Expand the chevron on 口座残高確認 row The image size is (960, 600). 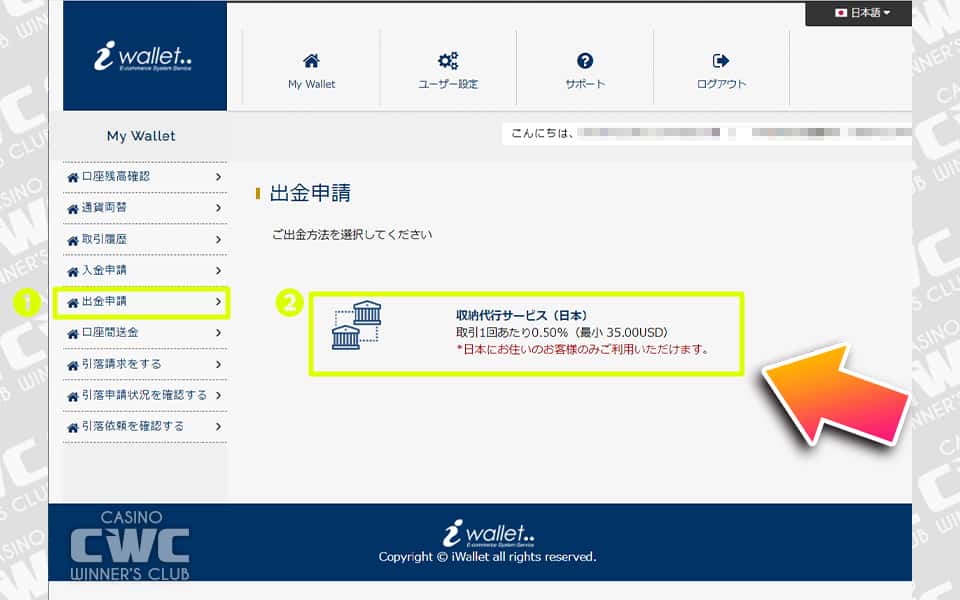[x=219, y=177]
